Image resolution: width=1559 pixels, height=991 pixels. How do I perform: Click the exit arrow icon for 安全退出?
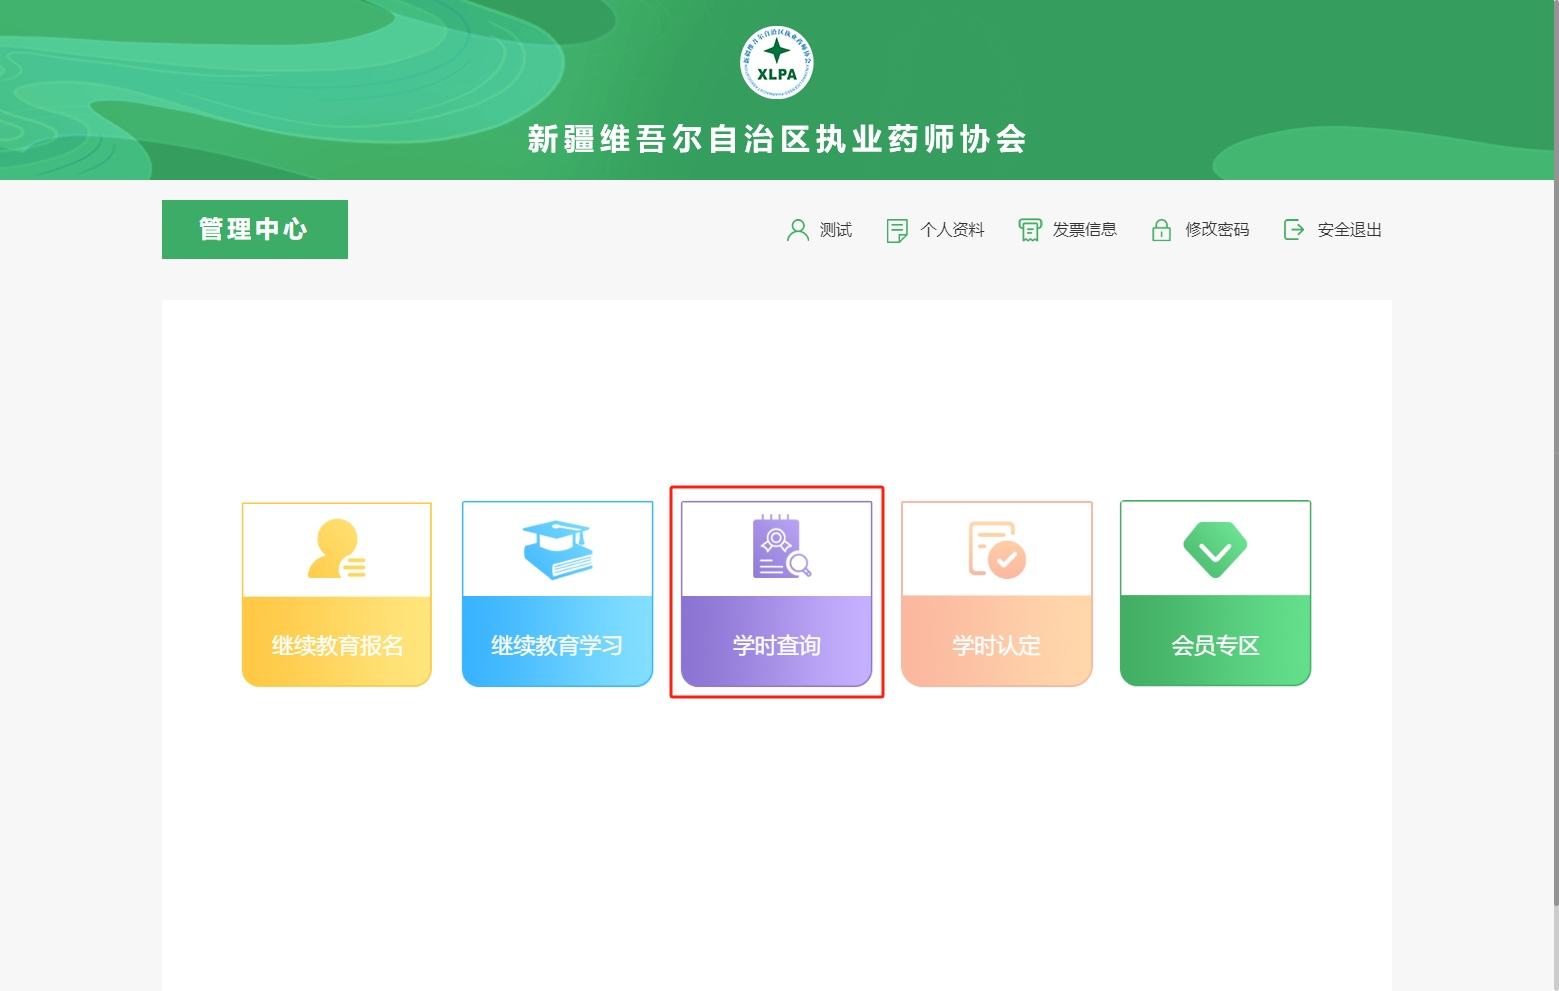[x=1293, y=230]
